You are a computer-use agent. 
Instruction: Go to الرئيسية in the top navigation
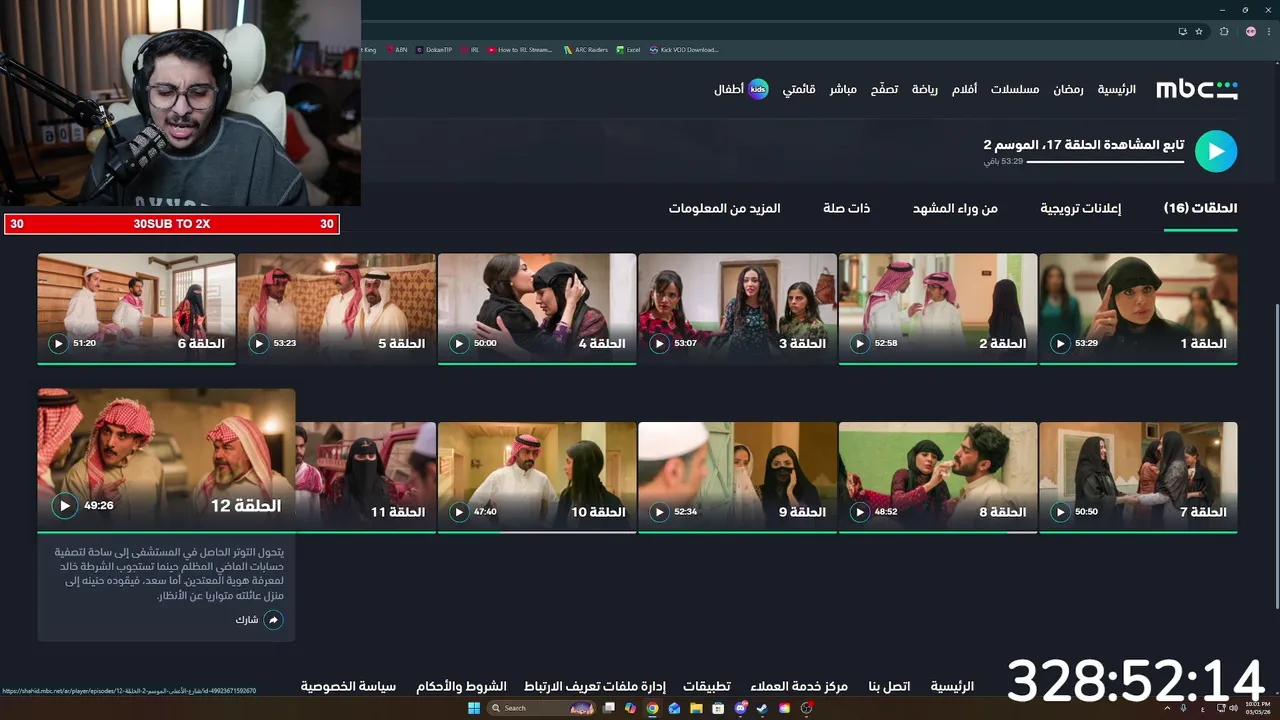tap(1117, 89)
